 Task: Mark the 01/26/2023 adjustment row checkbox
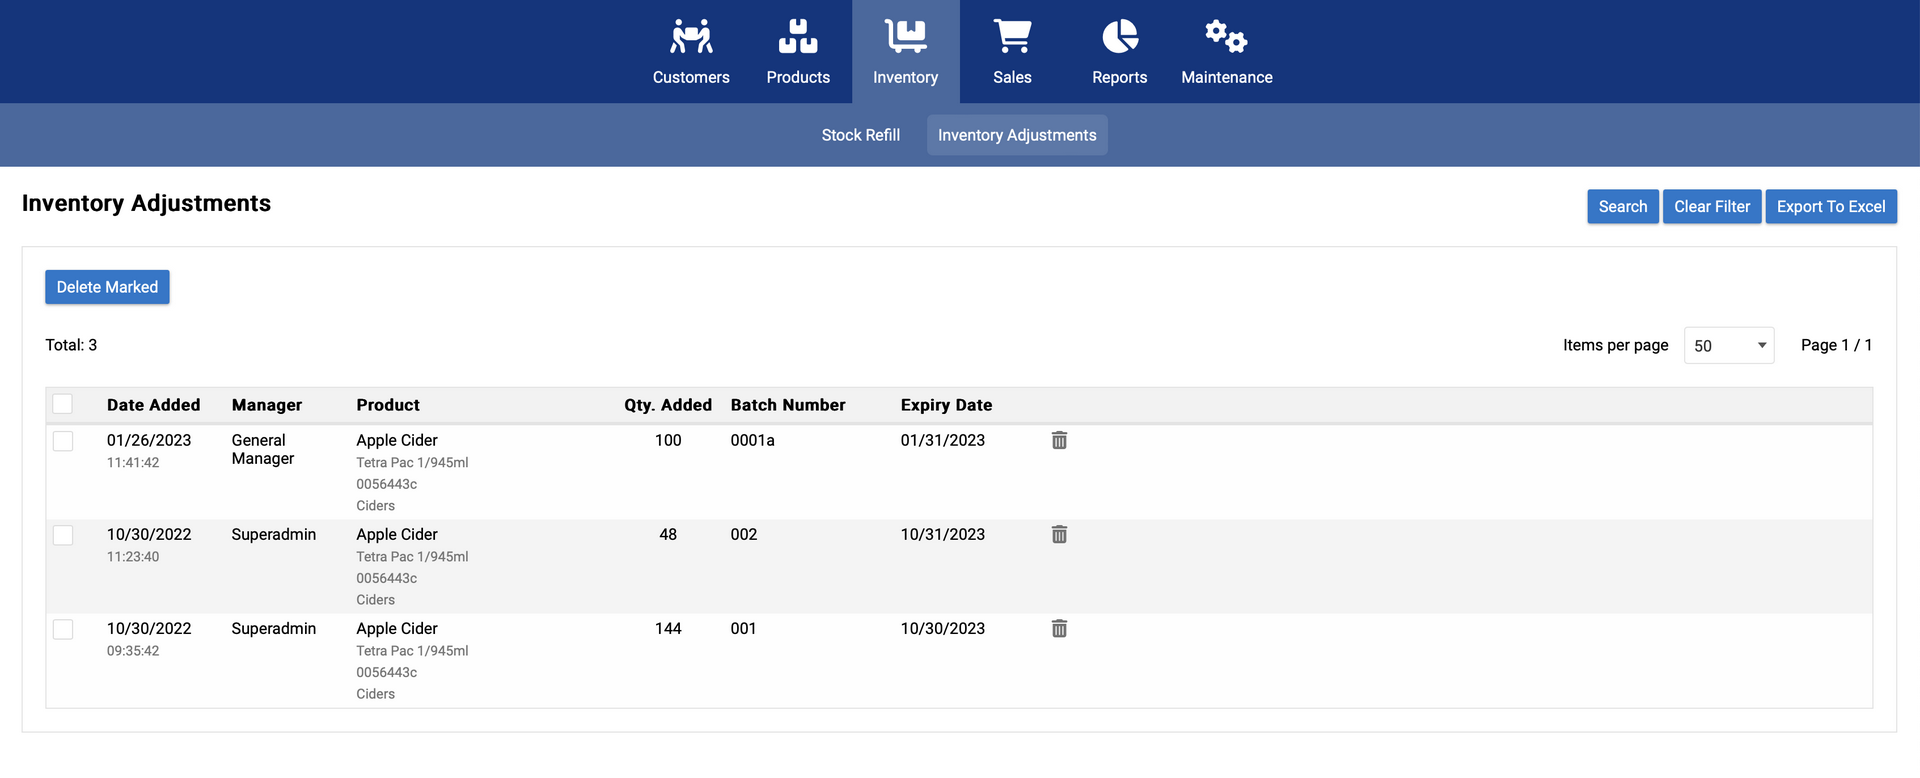pos(63,441)
